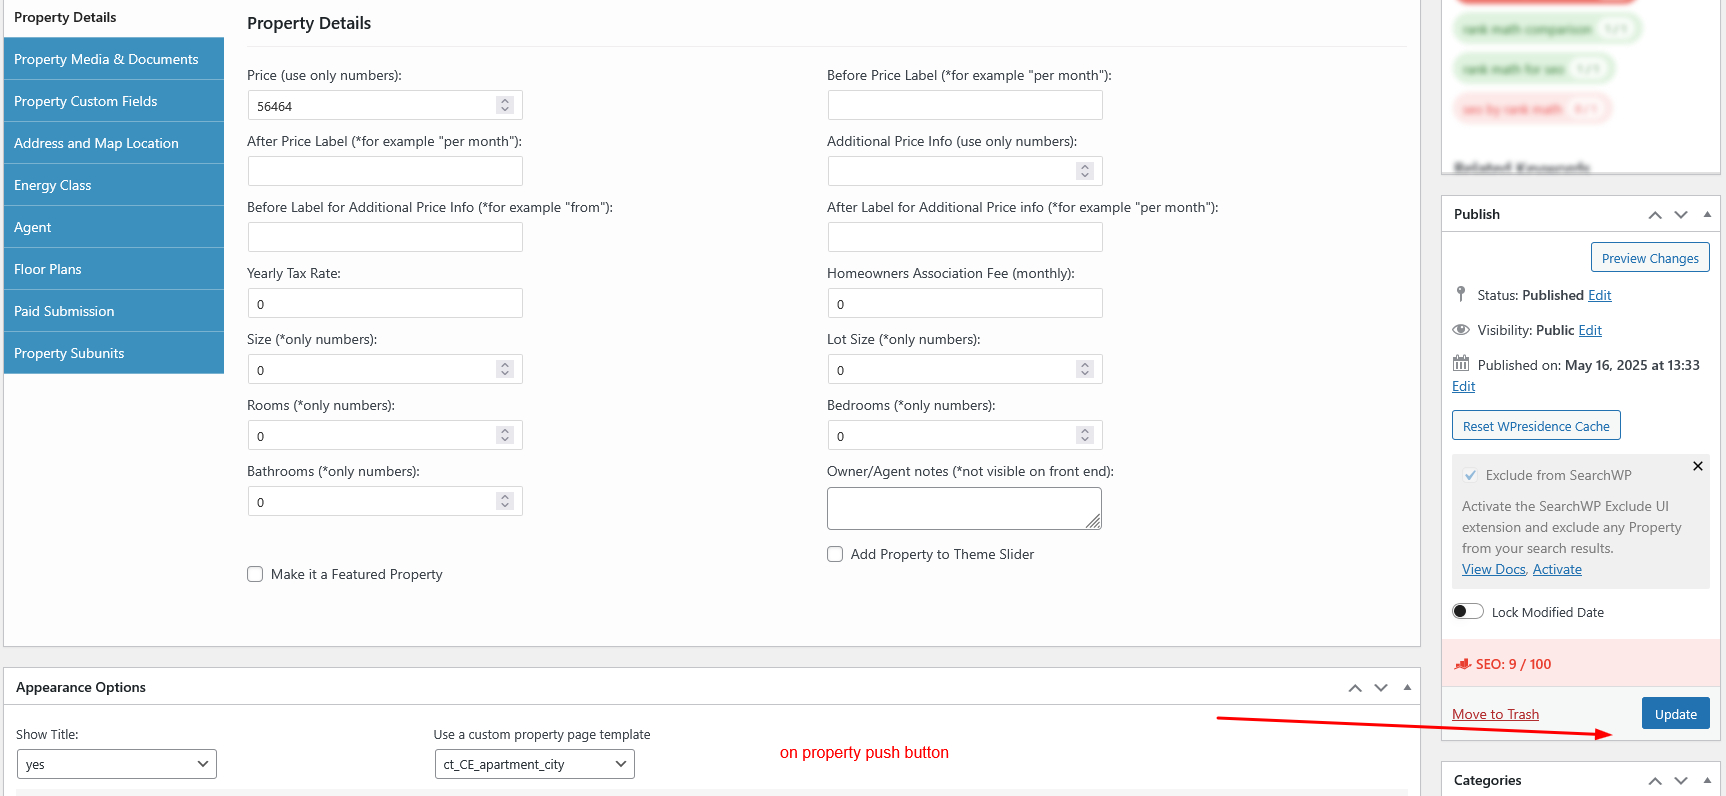Click the calendar icon beside Published on
Viewport: 1726px width, 796px height.
[1461, 364]
